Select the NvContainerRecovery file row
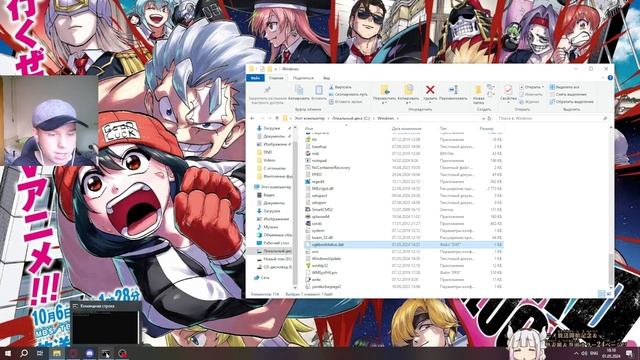The height and width of the screenshot is (360, 640). [404, 168]
